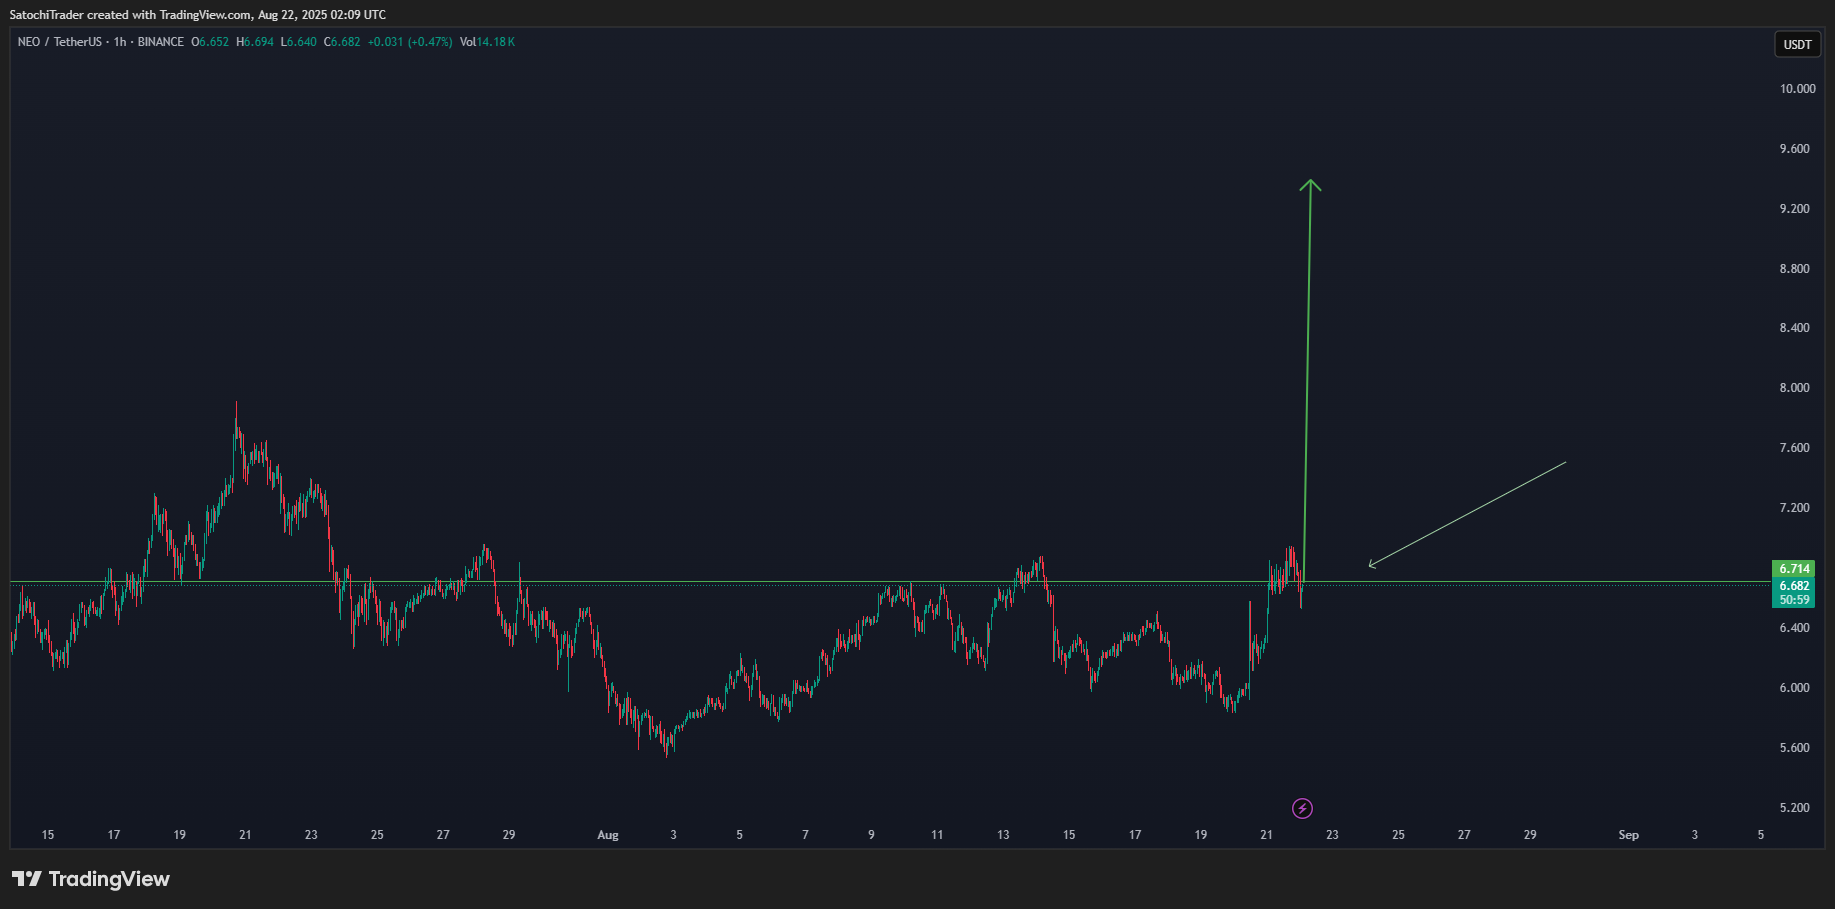Image resolution: width=1835 pixels, height=909 pixels.
Task: Click the 6.000 price axis label
Action: (1794, 688)
